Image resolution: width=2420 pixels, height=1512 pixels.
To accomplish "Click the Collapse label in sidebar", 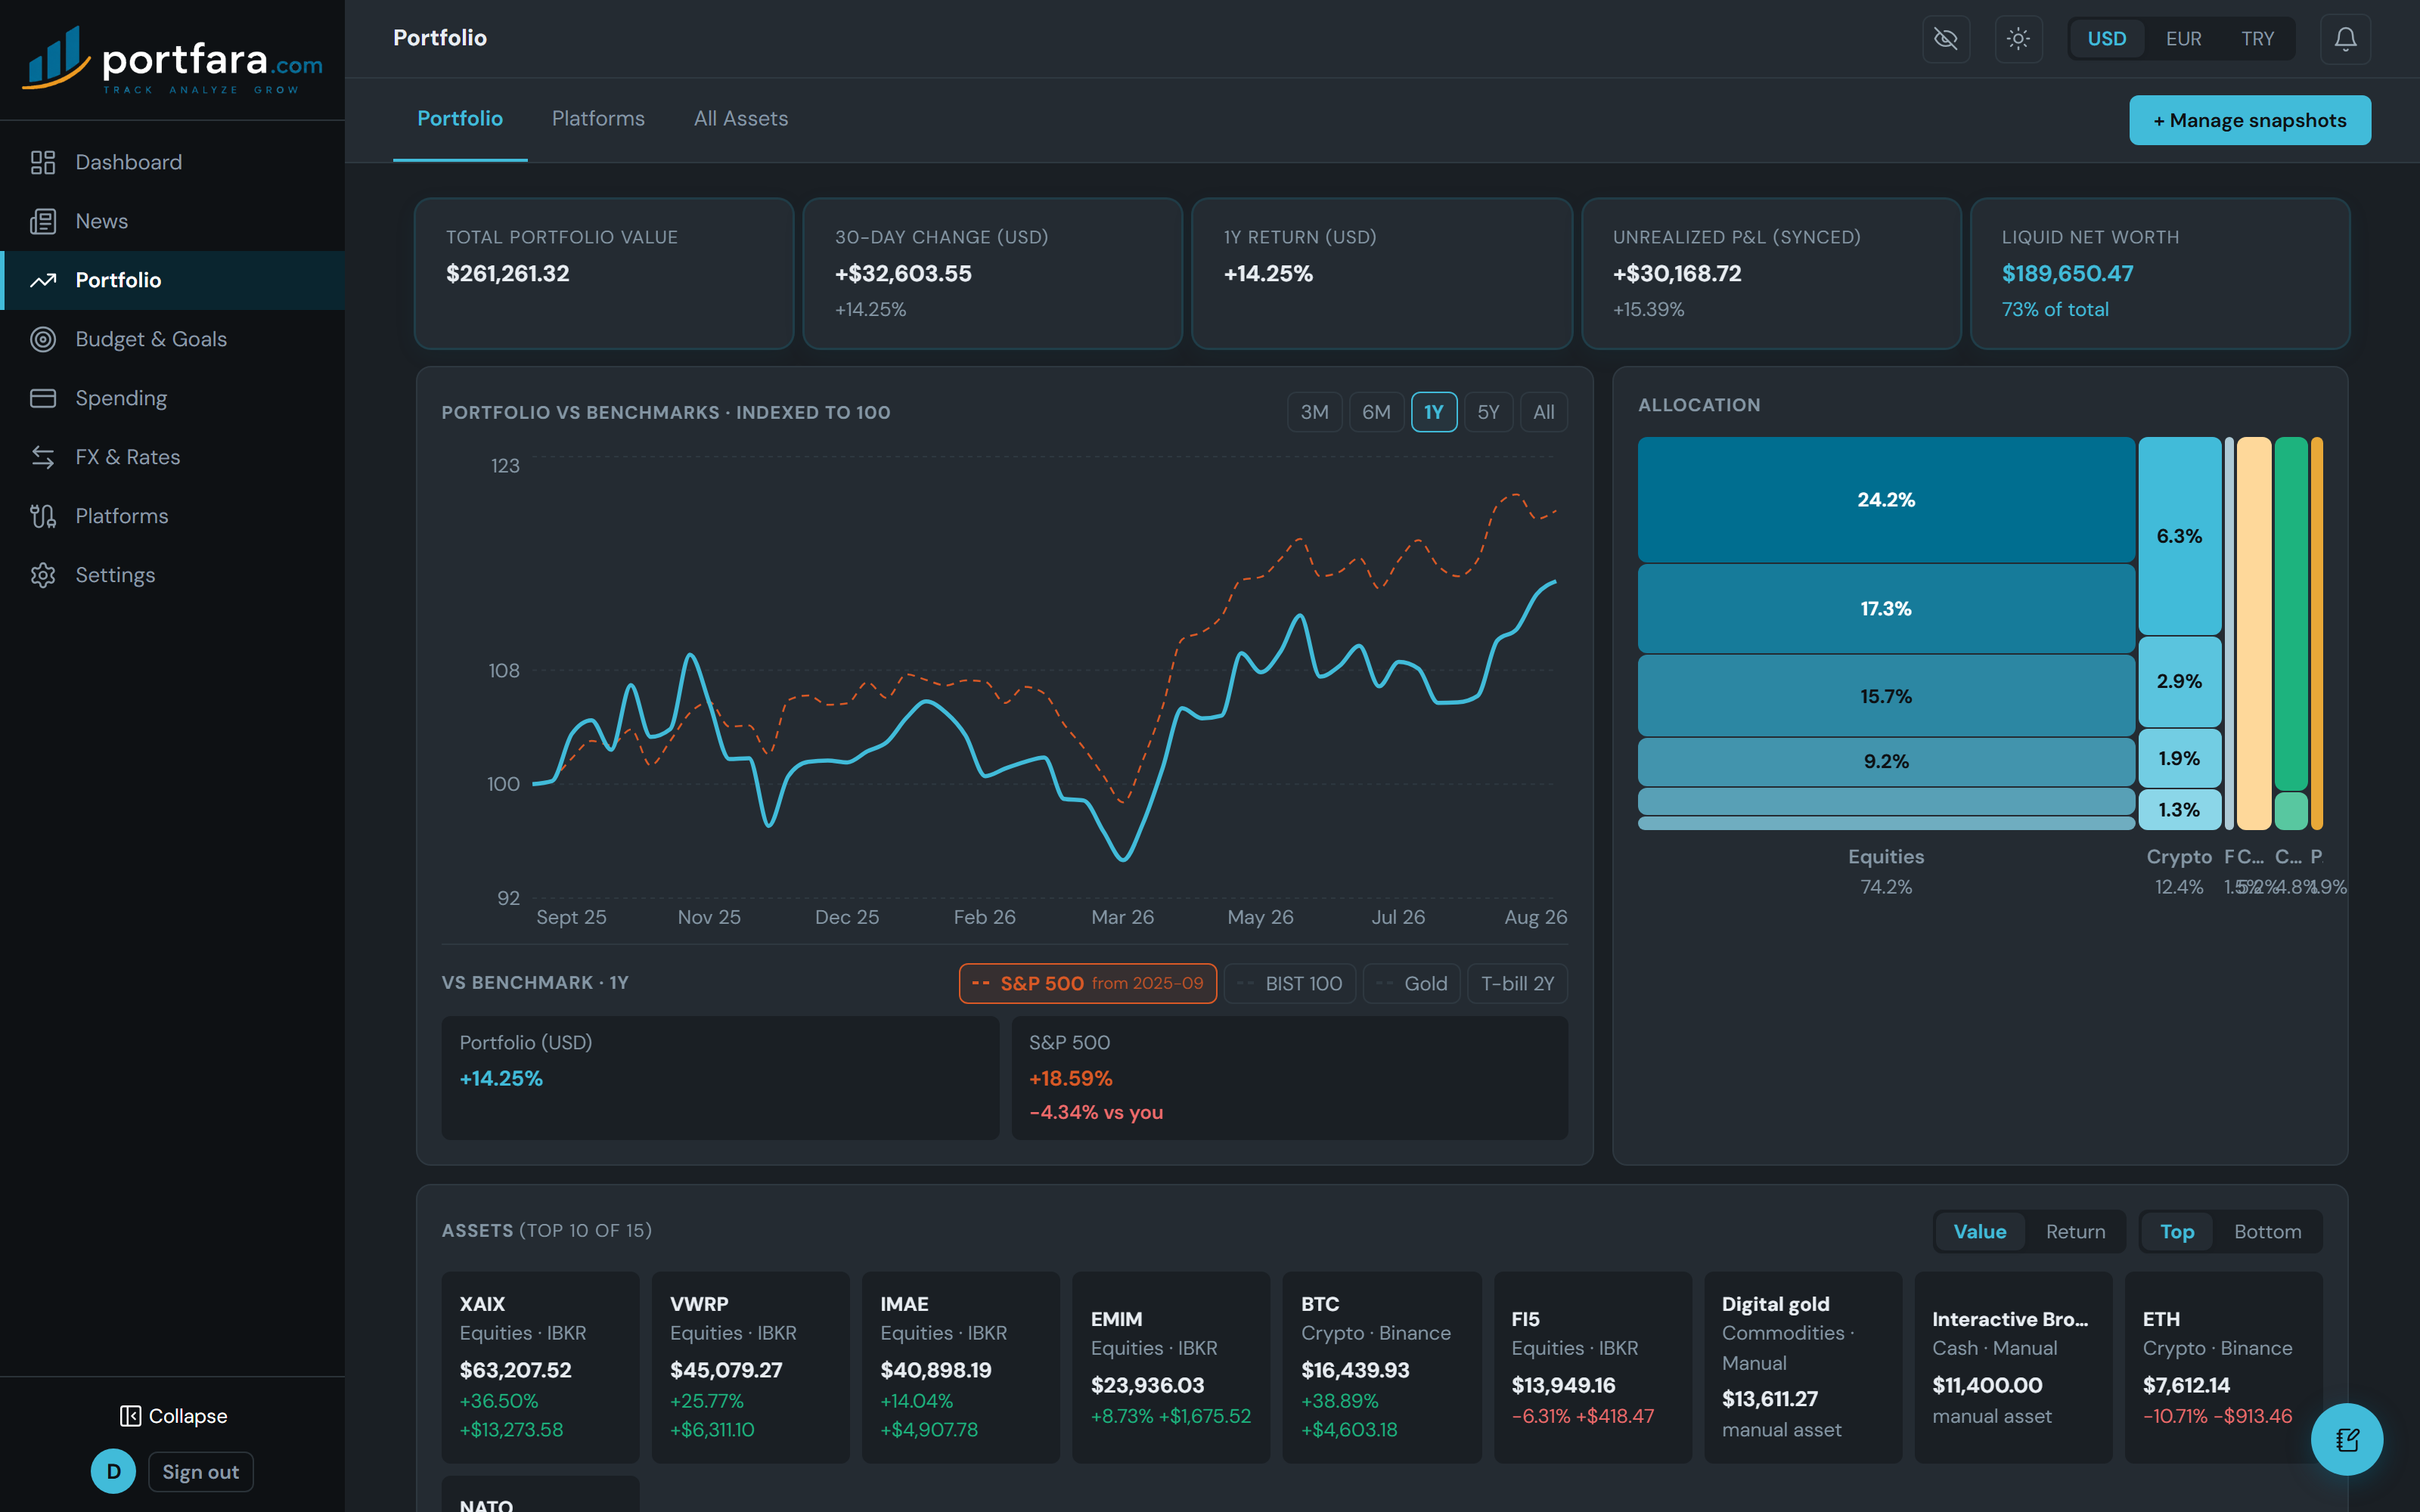I will [x=188, y=1416].
